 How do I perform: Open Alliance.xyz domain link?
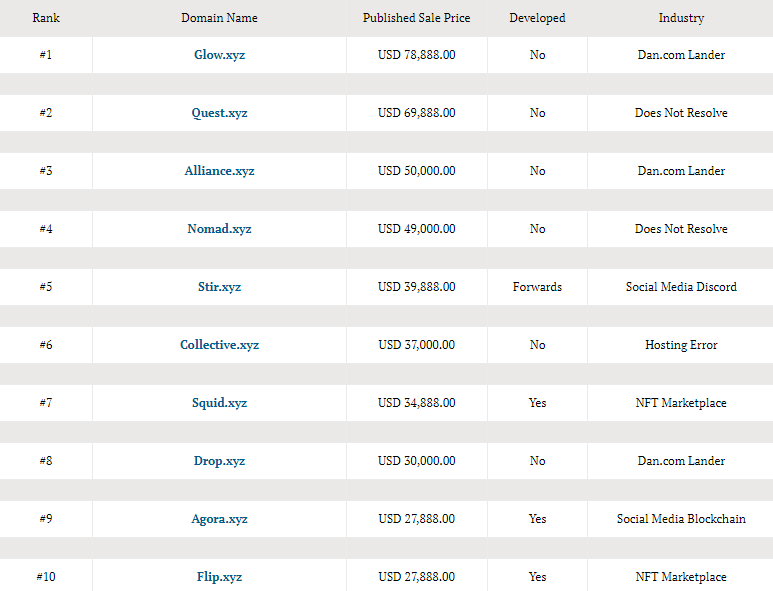coord(219,171)
